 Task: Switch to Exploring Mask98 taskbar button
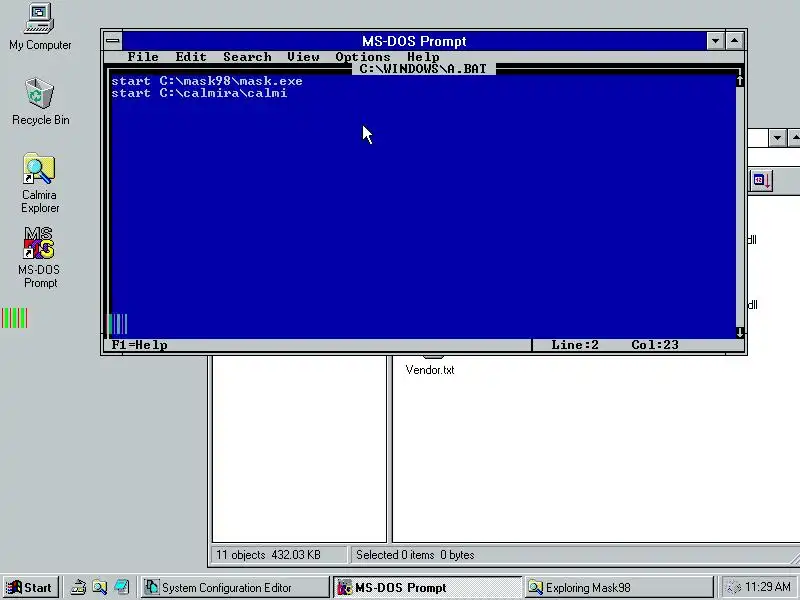point(619,588)
